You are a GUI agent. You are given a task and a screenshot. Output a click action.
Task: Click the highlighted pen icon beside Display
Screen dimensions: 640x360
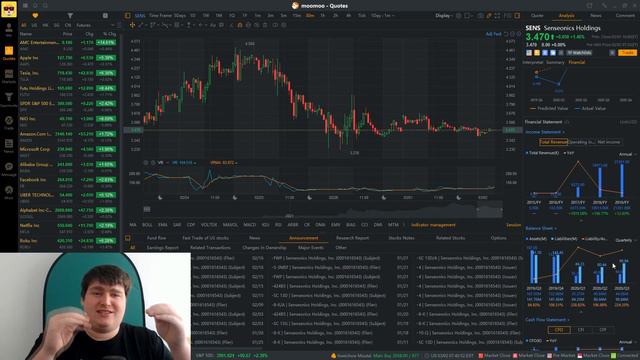[x=489, y=16]
